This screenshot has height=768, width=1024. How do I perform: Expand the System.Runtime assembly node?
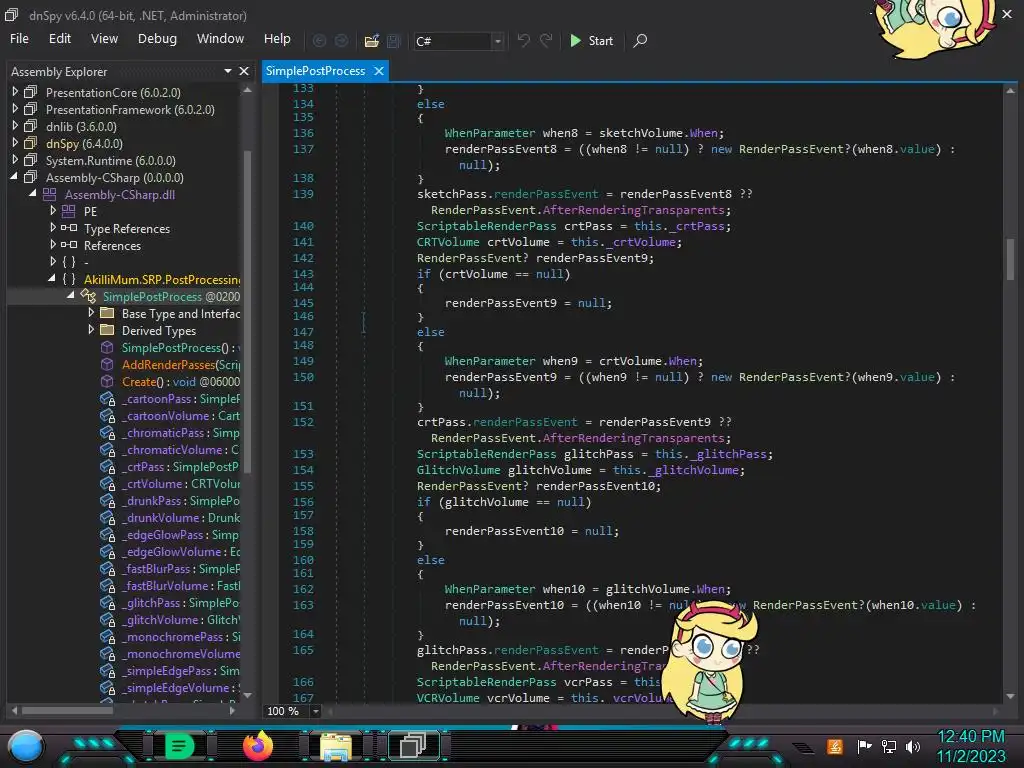[x=15, y=160]
